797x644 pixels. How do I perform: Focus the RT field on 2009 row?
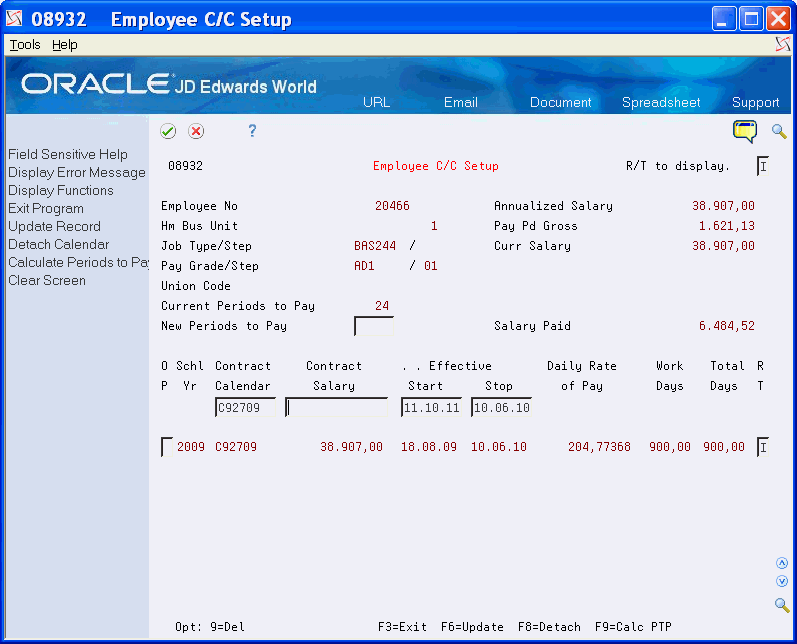[x=762, y=447]
